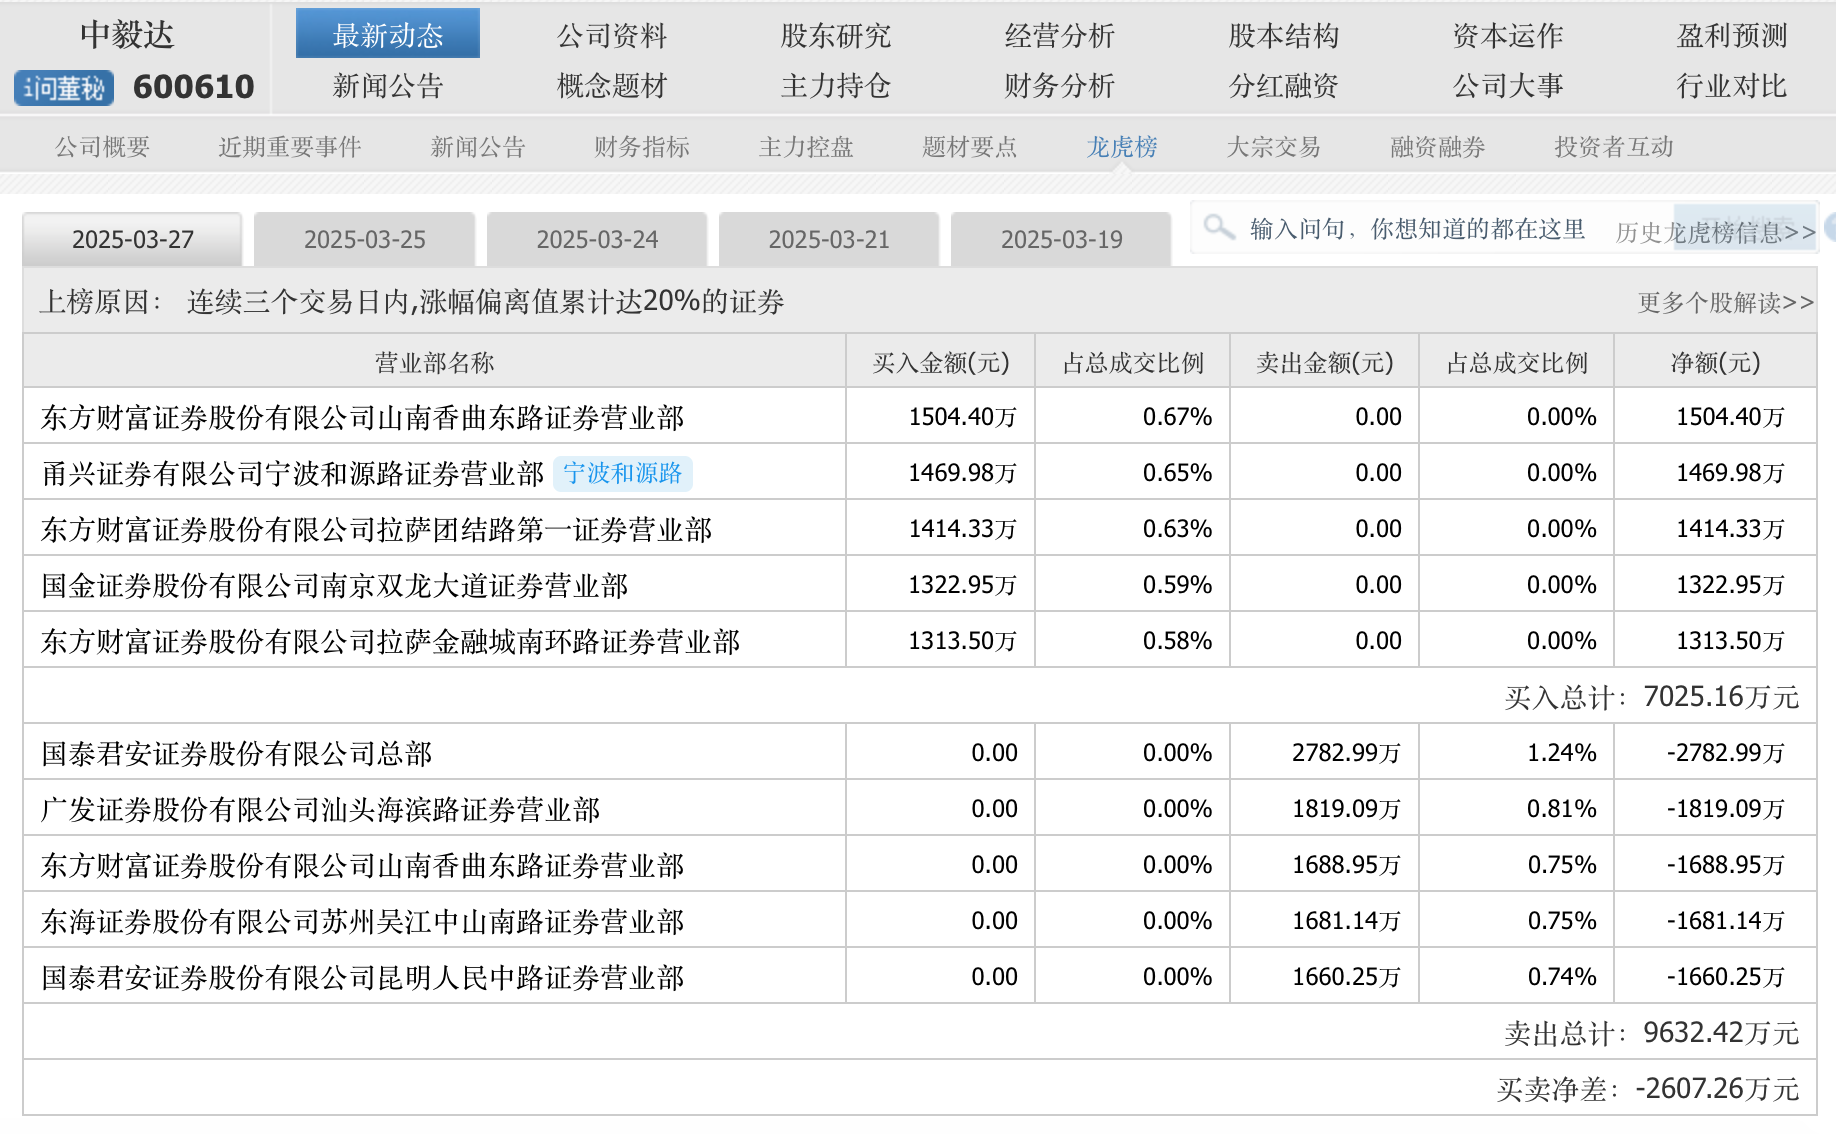
Task: Select 行业对比 in the top menu
Action: 1731,86
